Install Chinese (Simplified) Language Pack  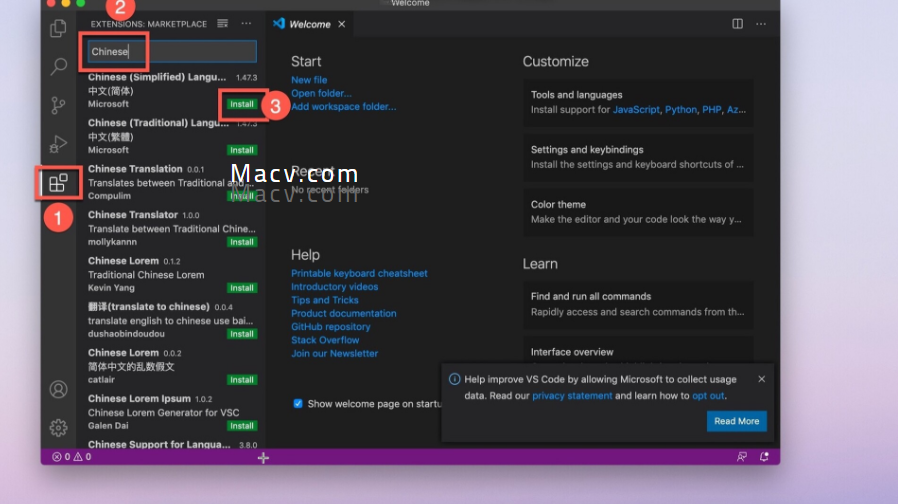click(242, 104)
